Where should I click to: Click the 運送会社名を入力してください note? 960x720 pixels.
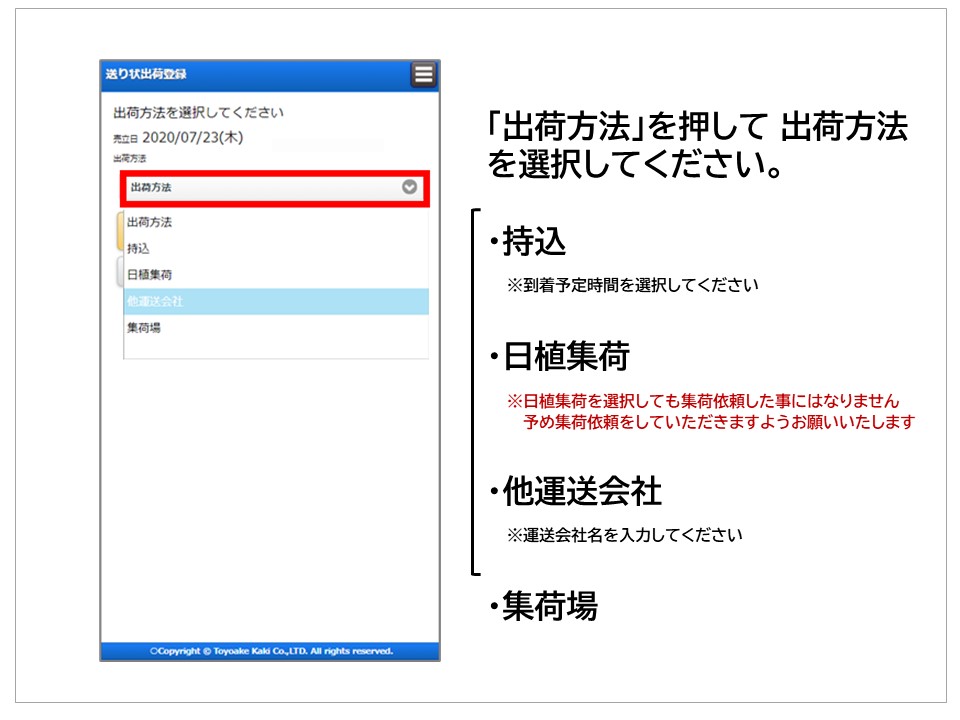tap(624, 535)
